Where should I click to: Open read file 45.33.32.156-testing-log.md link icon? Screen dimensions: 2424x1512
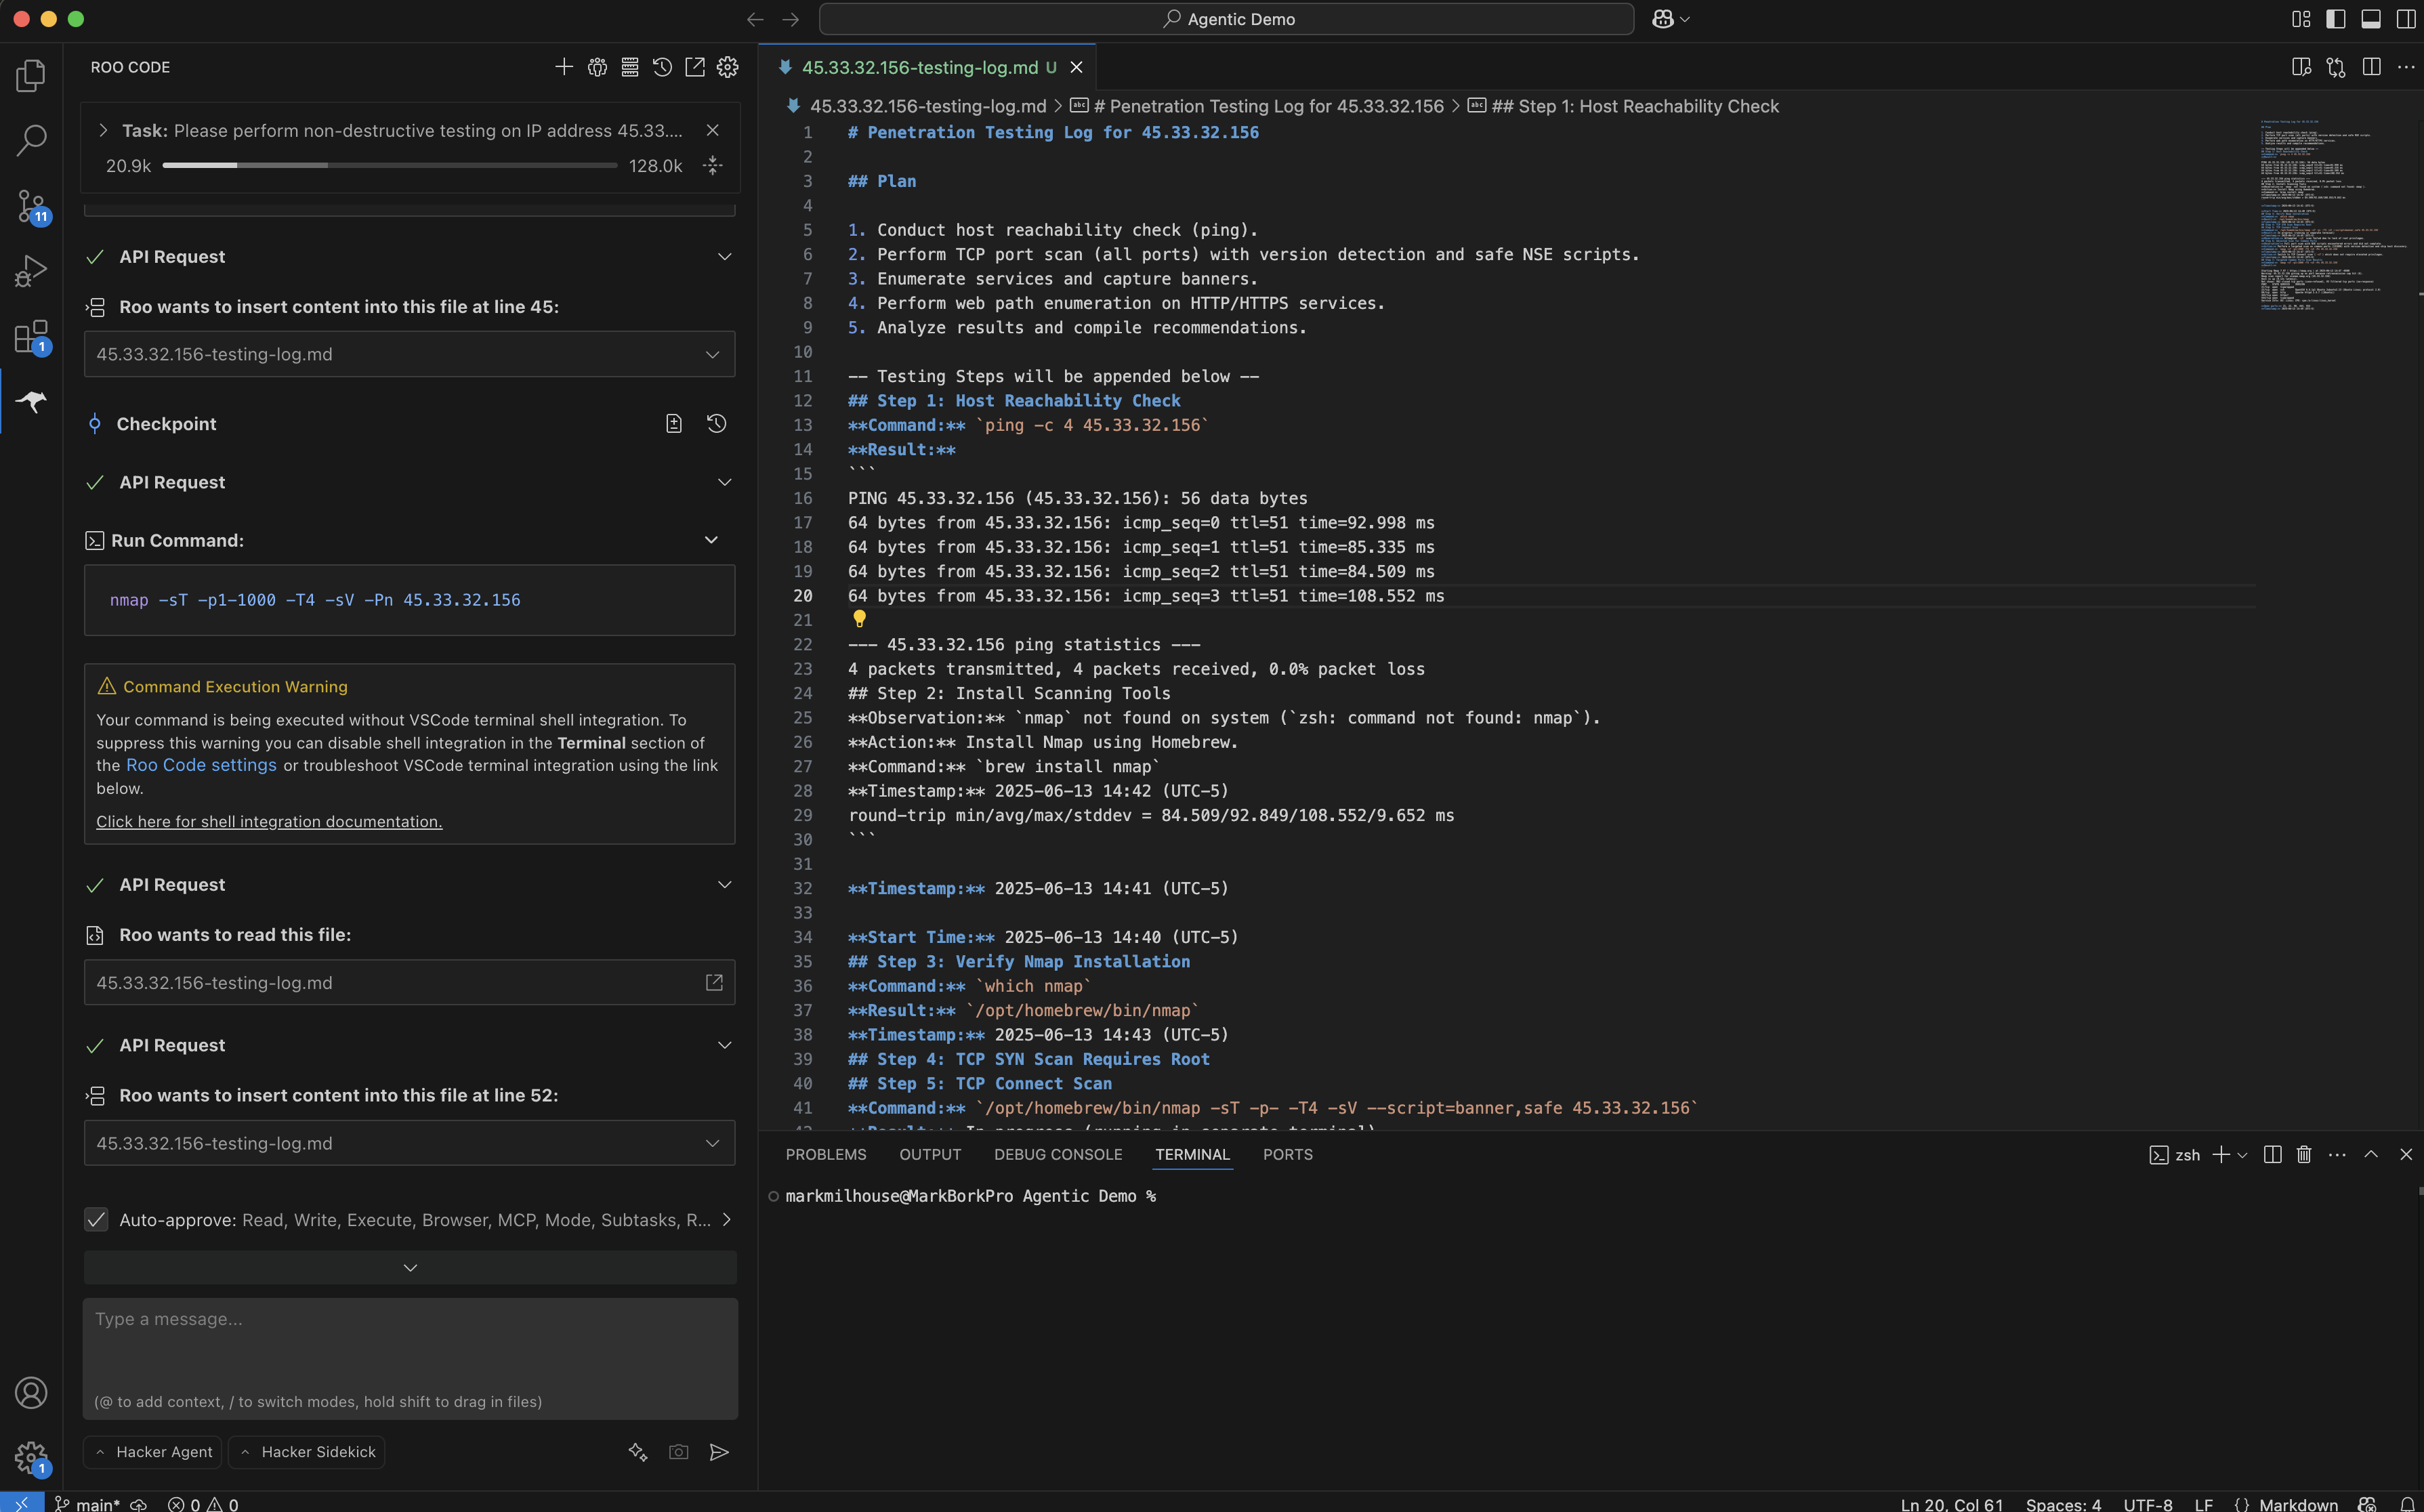(714, 982)
